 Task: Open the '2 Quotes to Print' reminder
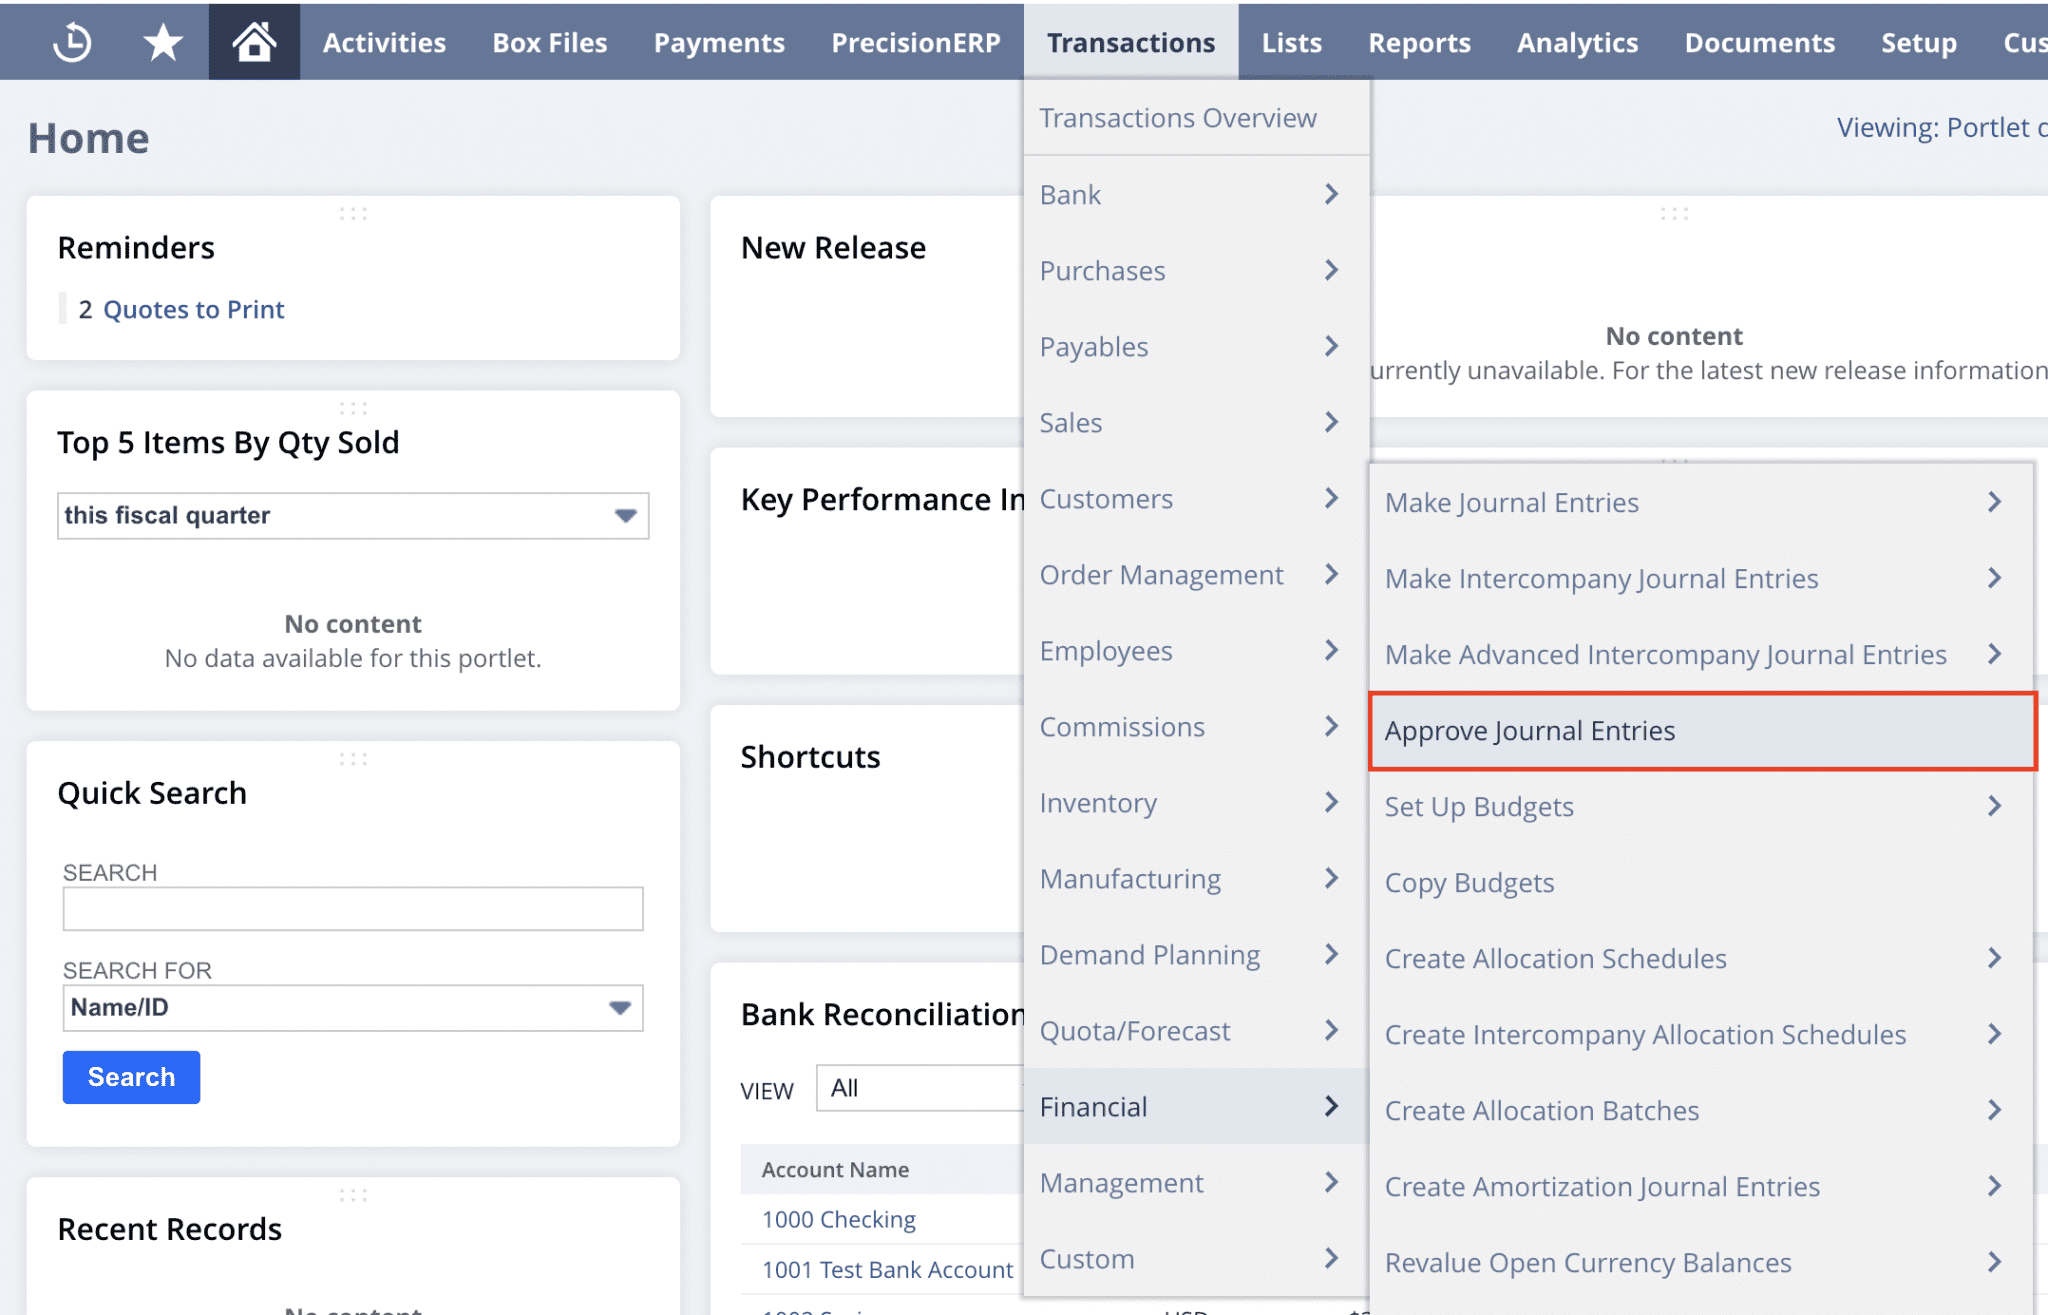[x=194, y=309]
